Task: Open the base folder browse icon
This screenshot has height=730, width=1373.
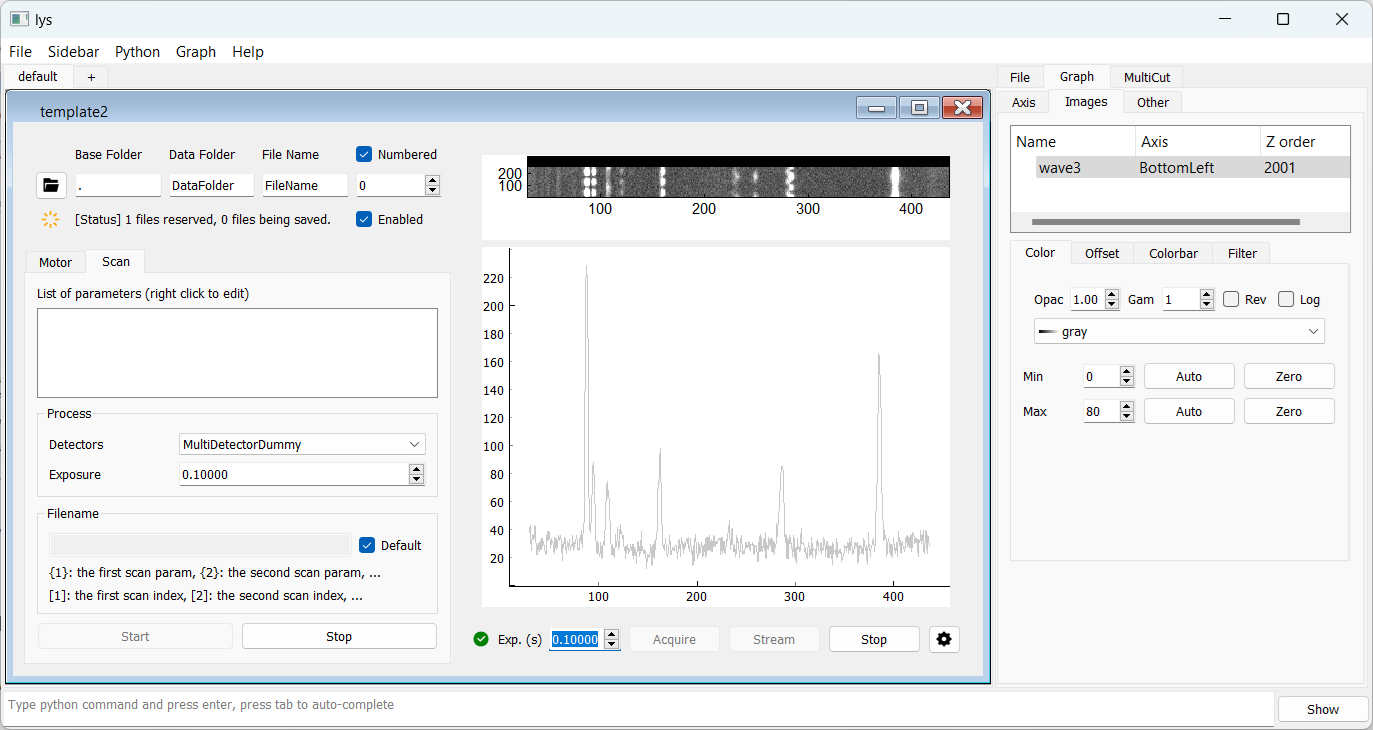Action: [x=50, y=185]
